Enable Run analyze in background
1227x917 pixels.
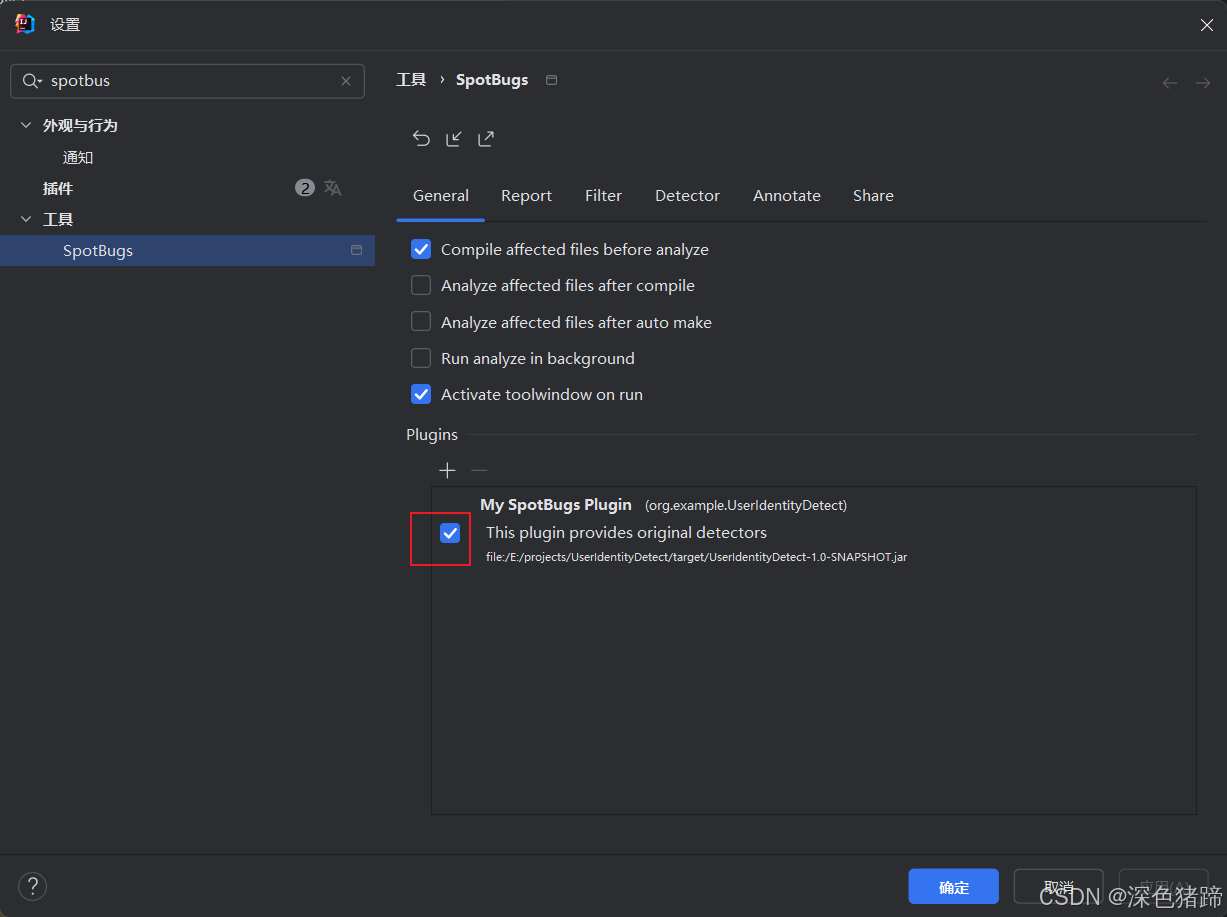click(421, 358)
